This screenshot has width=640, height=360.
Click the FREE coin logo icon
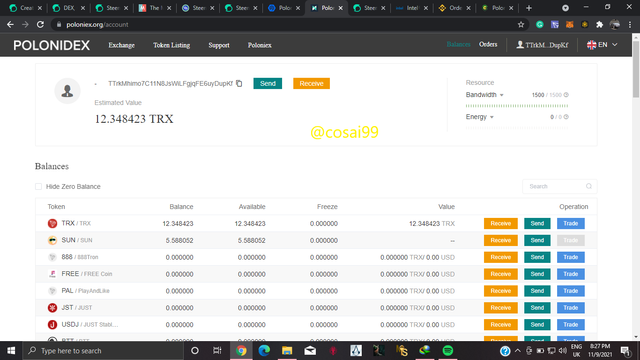click(x=52, y=274)
